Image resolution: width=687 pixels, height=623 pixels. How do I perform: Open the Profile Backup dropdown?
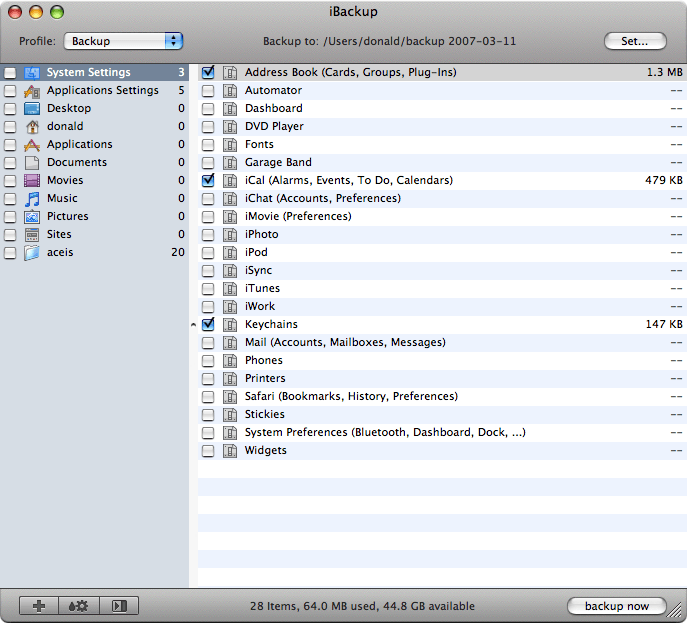123,41
